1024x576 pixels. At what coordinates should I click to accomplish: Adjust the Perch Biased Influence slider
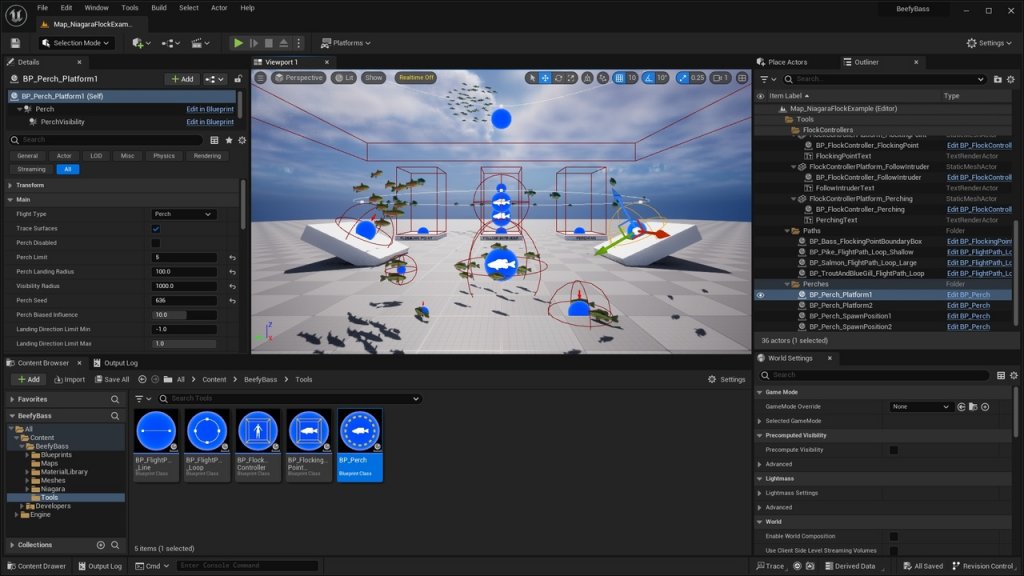184,315
